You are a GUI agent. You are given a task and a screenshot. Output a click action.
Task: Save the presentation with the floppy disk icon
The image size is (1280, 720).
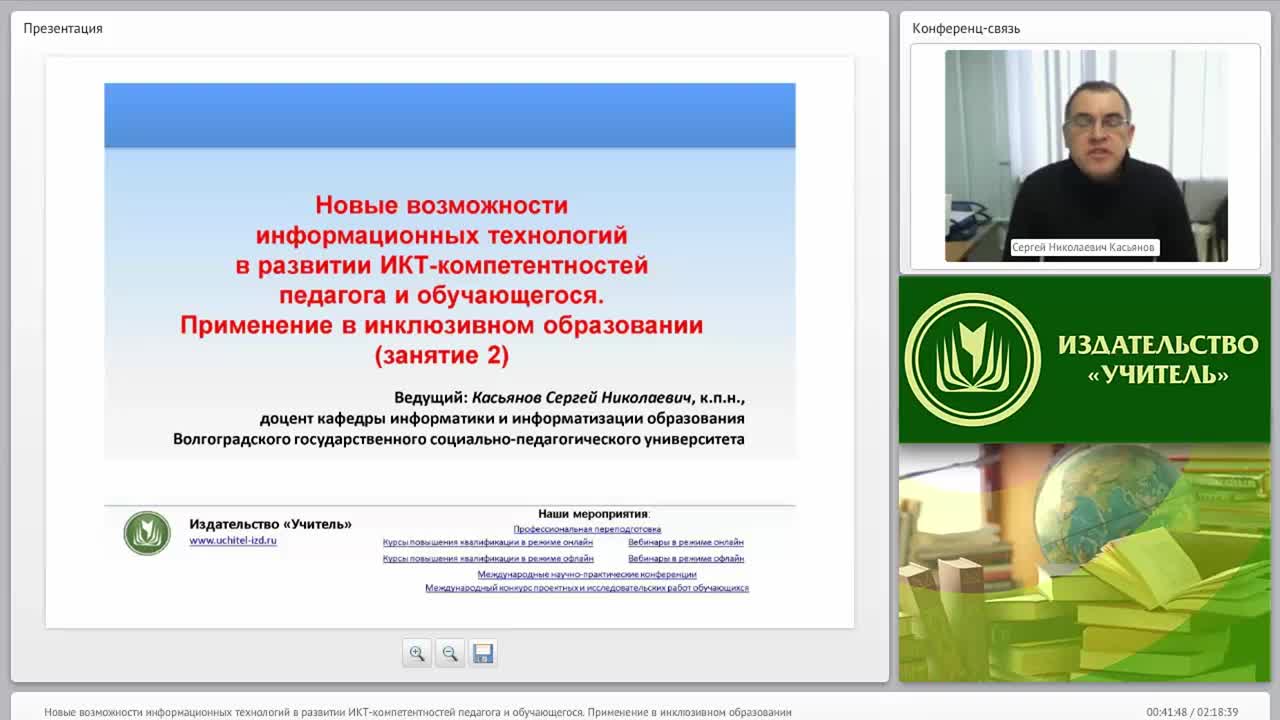pyautogui.click(x=483, y=653)
